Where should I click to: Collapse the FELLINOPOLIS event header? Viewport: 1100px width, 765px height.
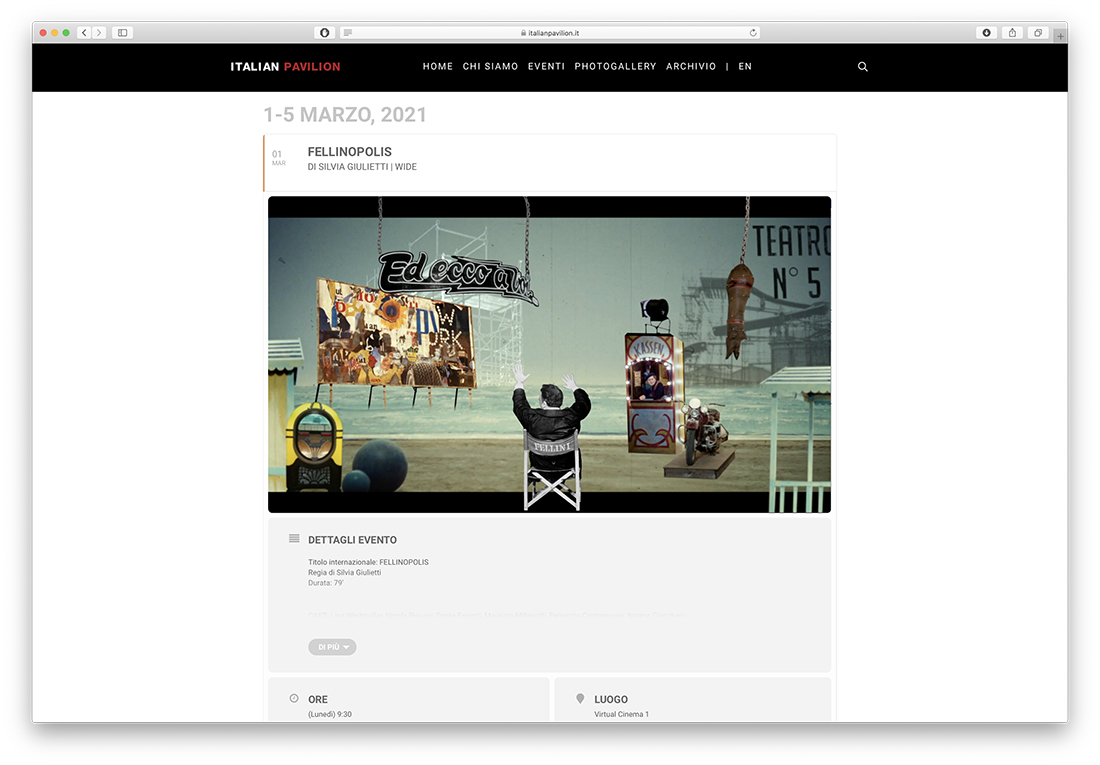point(550,163)
